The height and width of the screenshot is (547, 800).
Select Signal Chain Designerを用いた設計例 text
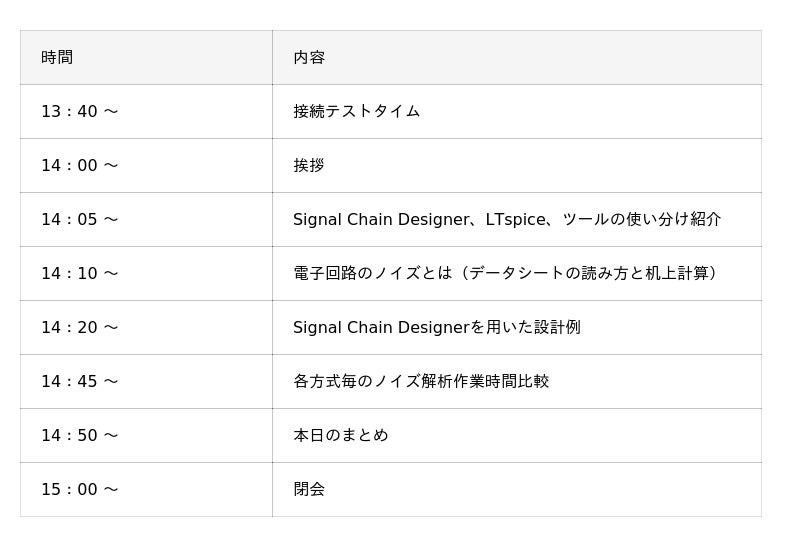tap(437, 328)
